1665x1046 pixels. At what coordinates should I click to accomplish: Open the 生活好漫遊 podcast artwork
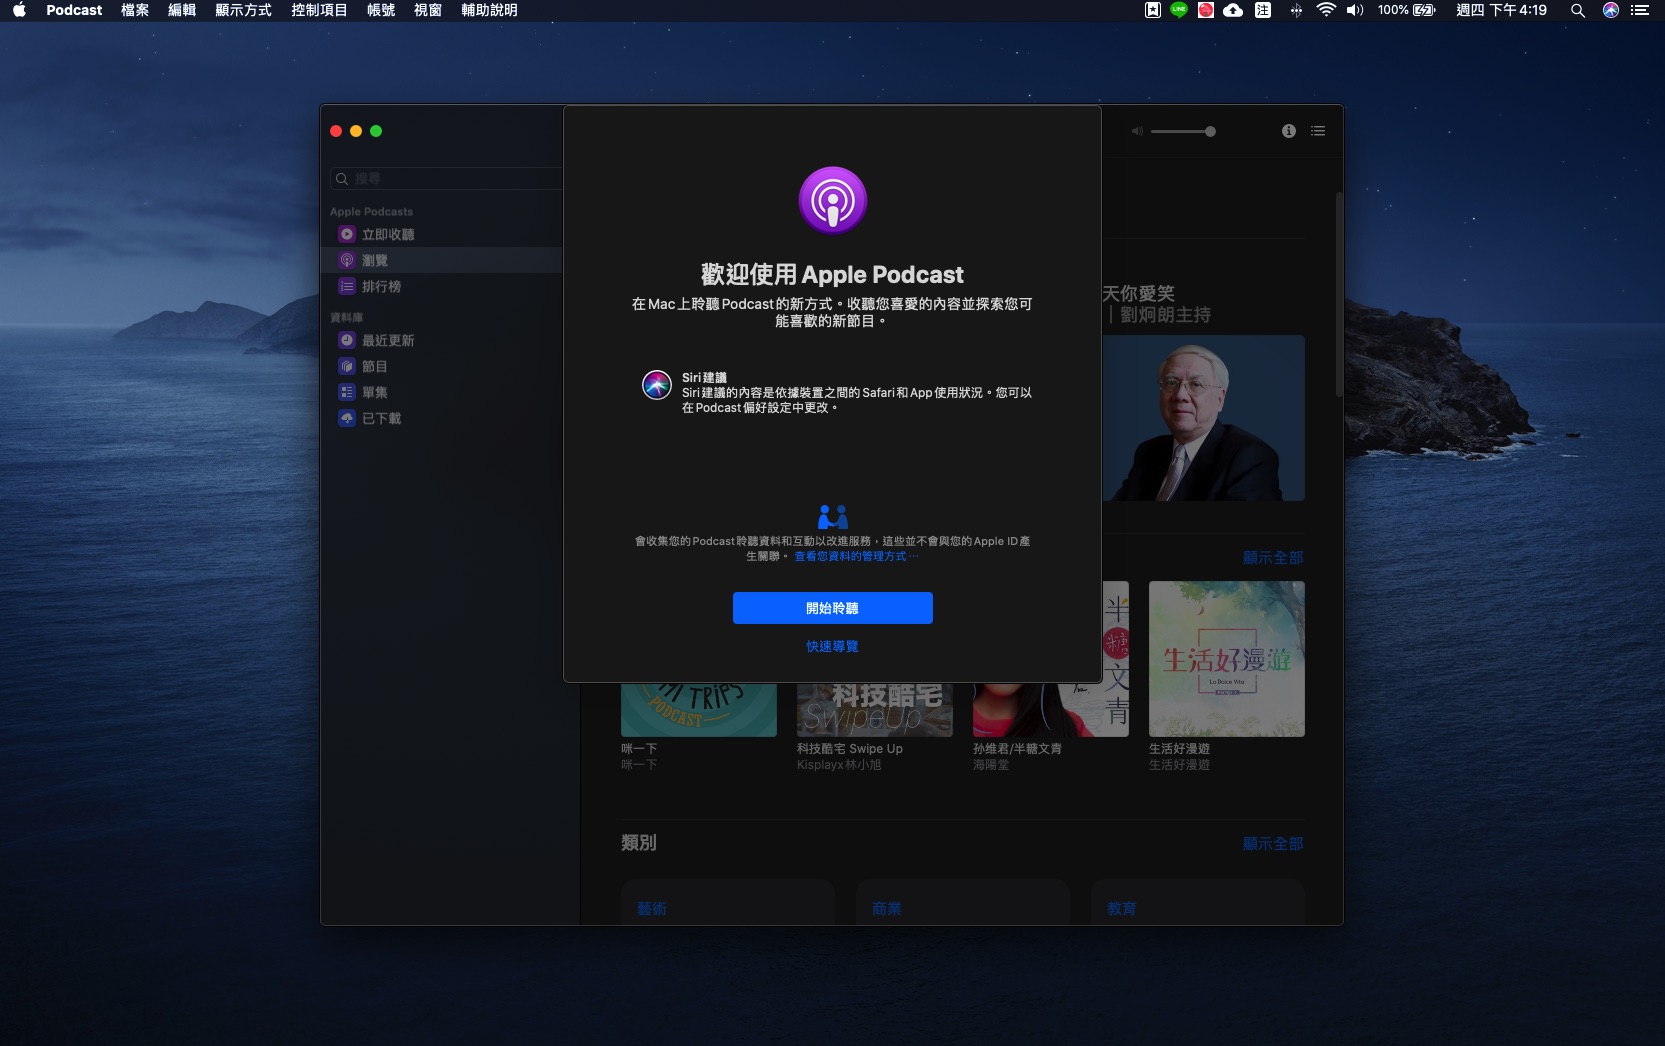[1227, 659]
